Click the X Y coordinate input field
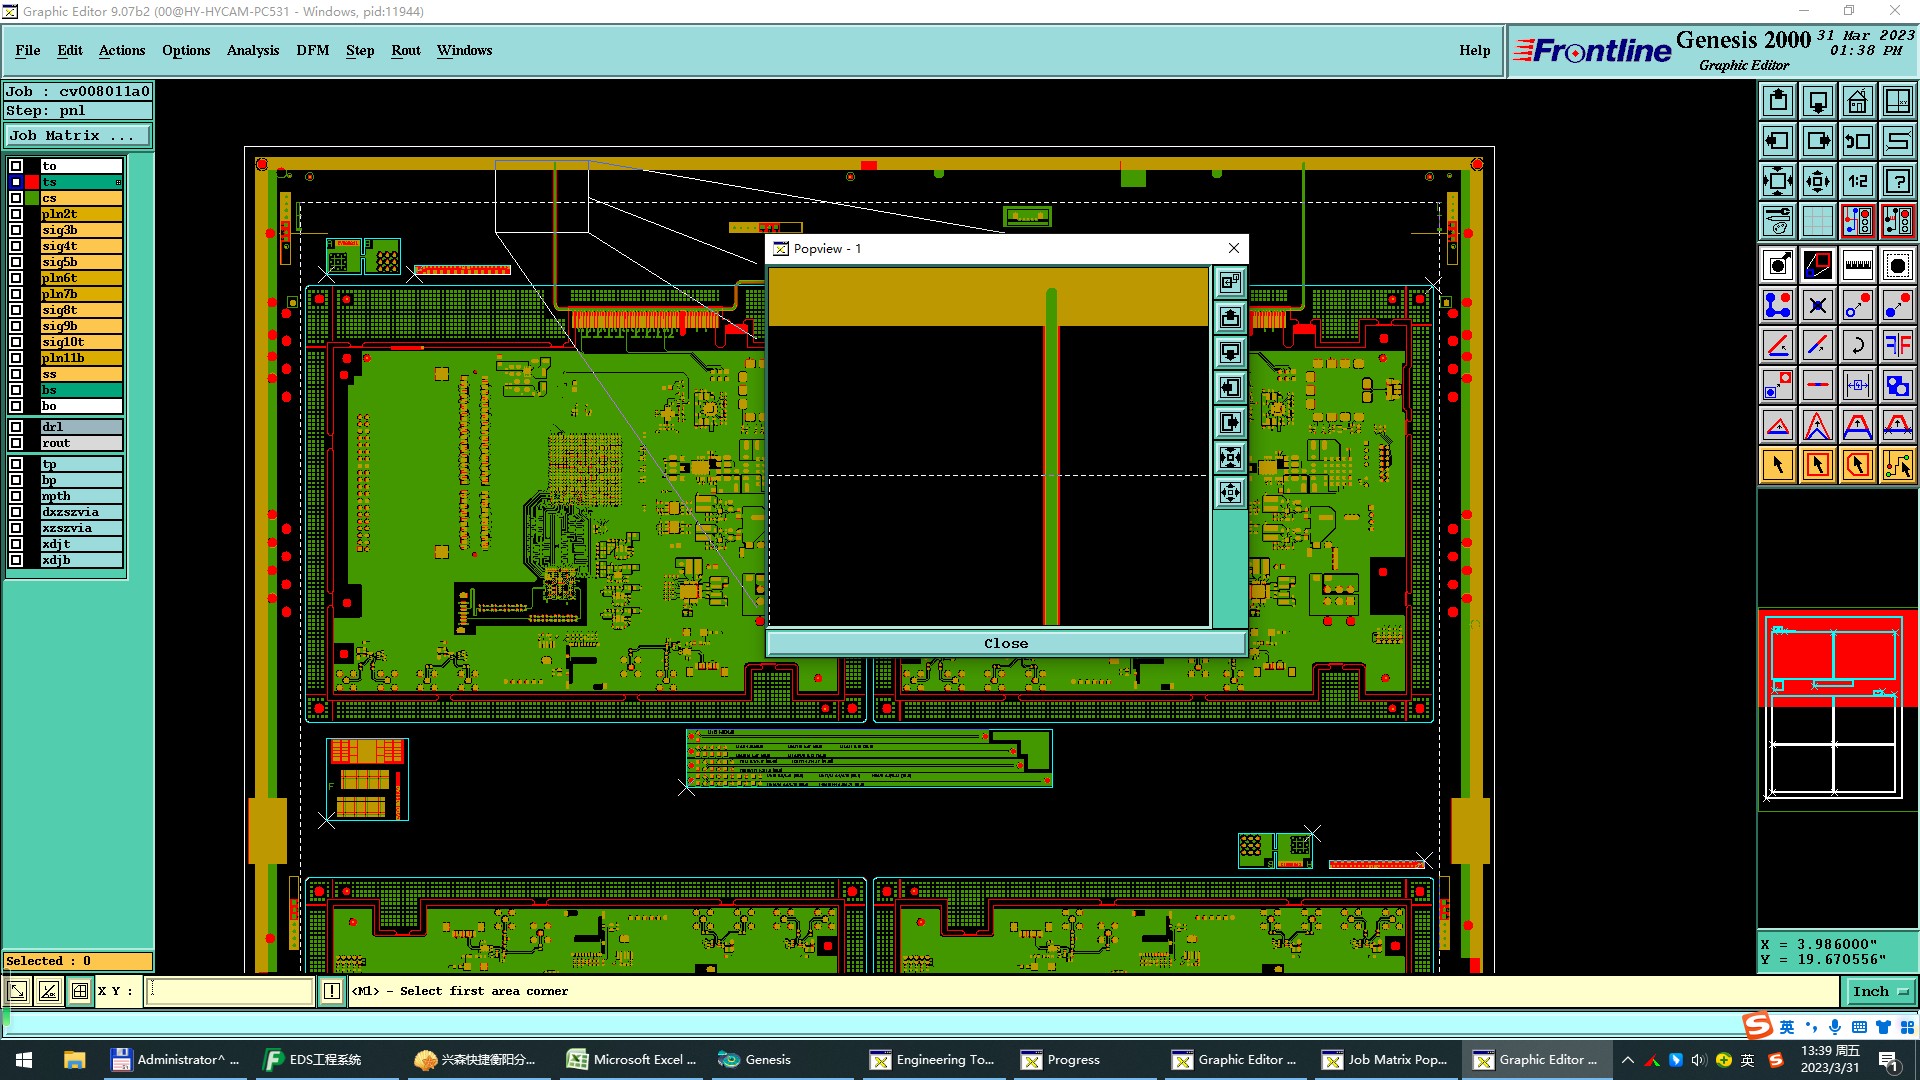Image resolution: width=1920 pixels, height=1080 pixels. (x=230, y=992)
